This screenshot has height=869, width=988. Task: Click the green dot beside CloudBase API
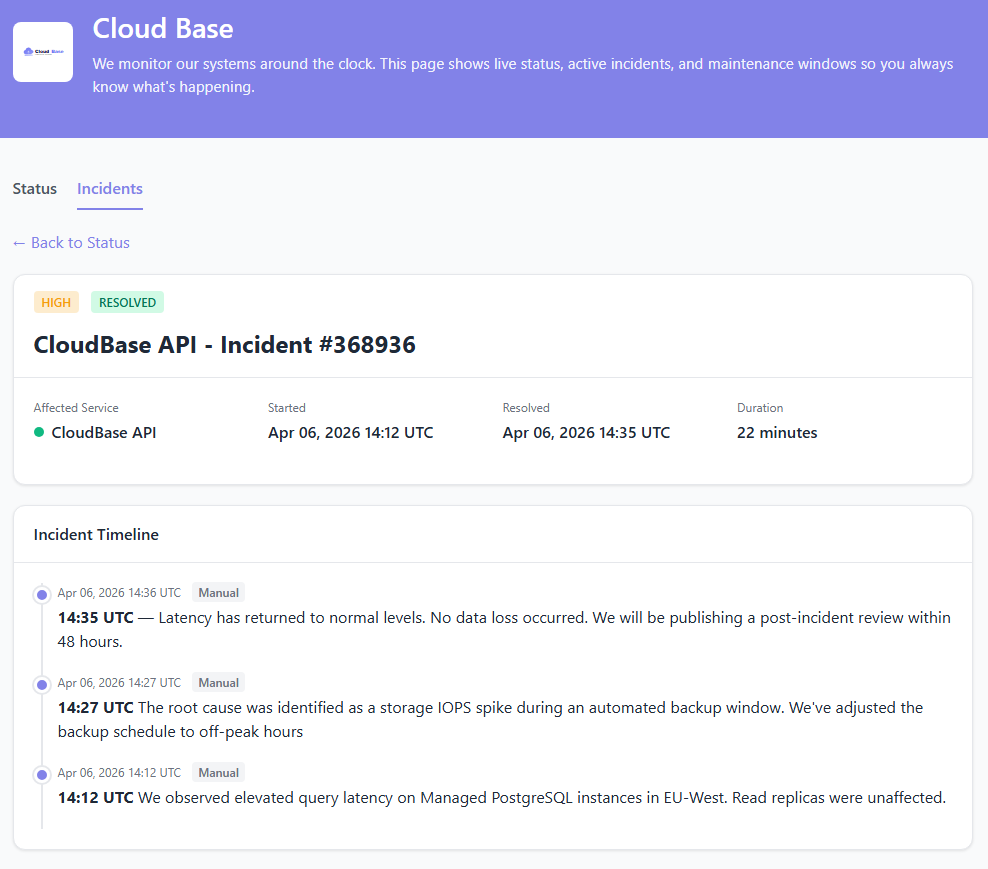pyautogui.click(x=39, y=433)
